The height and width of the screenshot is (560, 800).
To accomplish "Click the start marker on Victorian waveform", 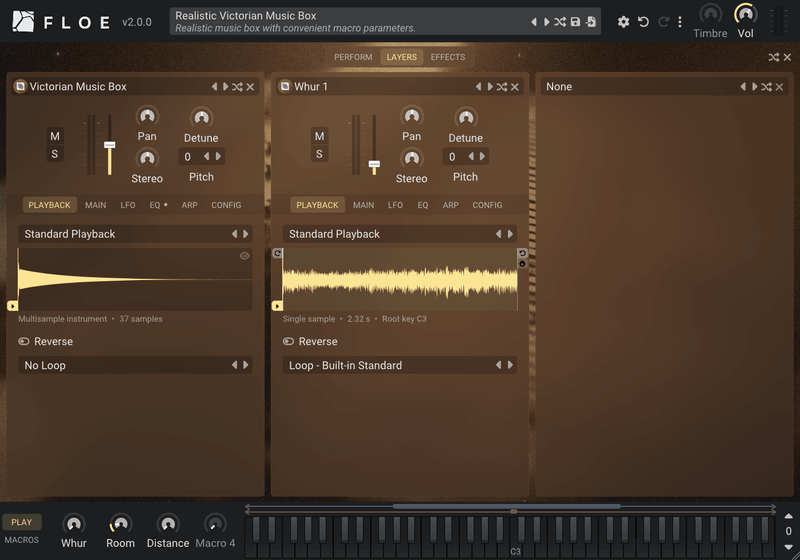I will 13,306.
